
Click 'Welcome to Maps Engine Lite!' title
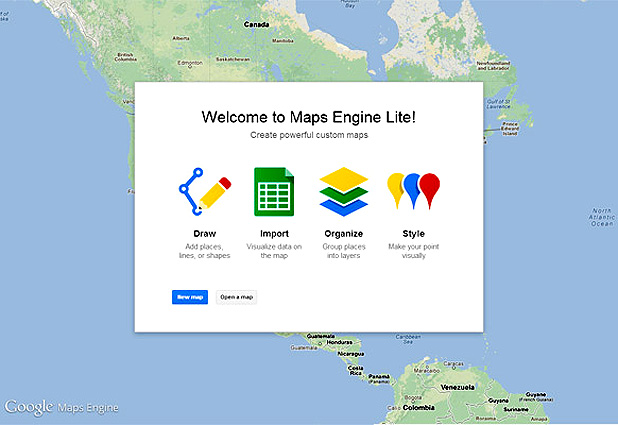(x=309, y=117)
